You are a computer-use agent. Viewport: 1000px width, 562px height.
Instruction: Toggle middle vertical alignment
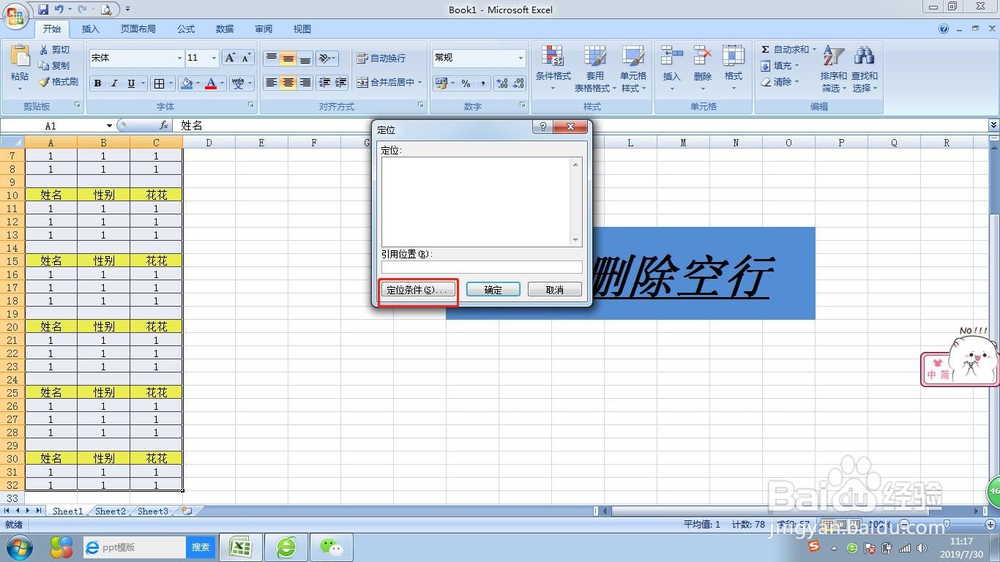[x=288, y=58]
